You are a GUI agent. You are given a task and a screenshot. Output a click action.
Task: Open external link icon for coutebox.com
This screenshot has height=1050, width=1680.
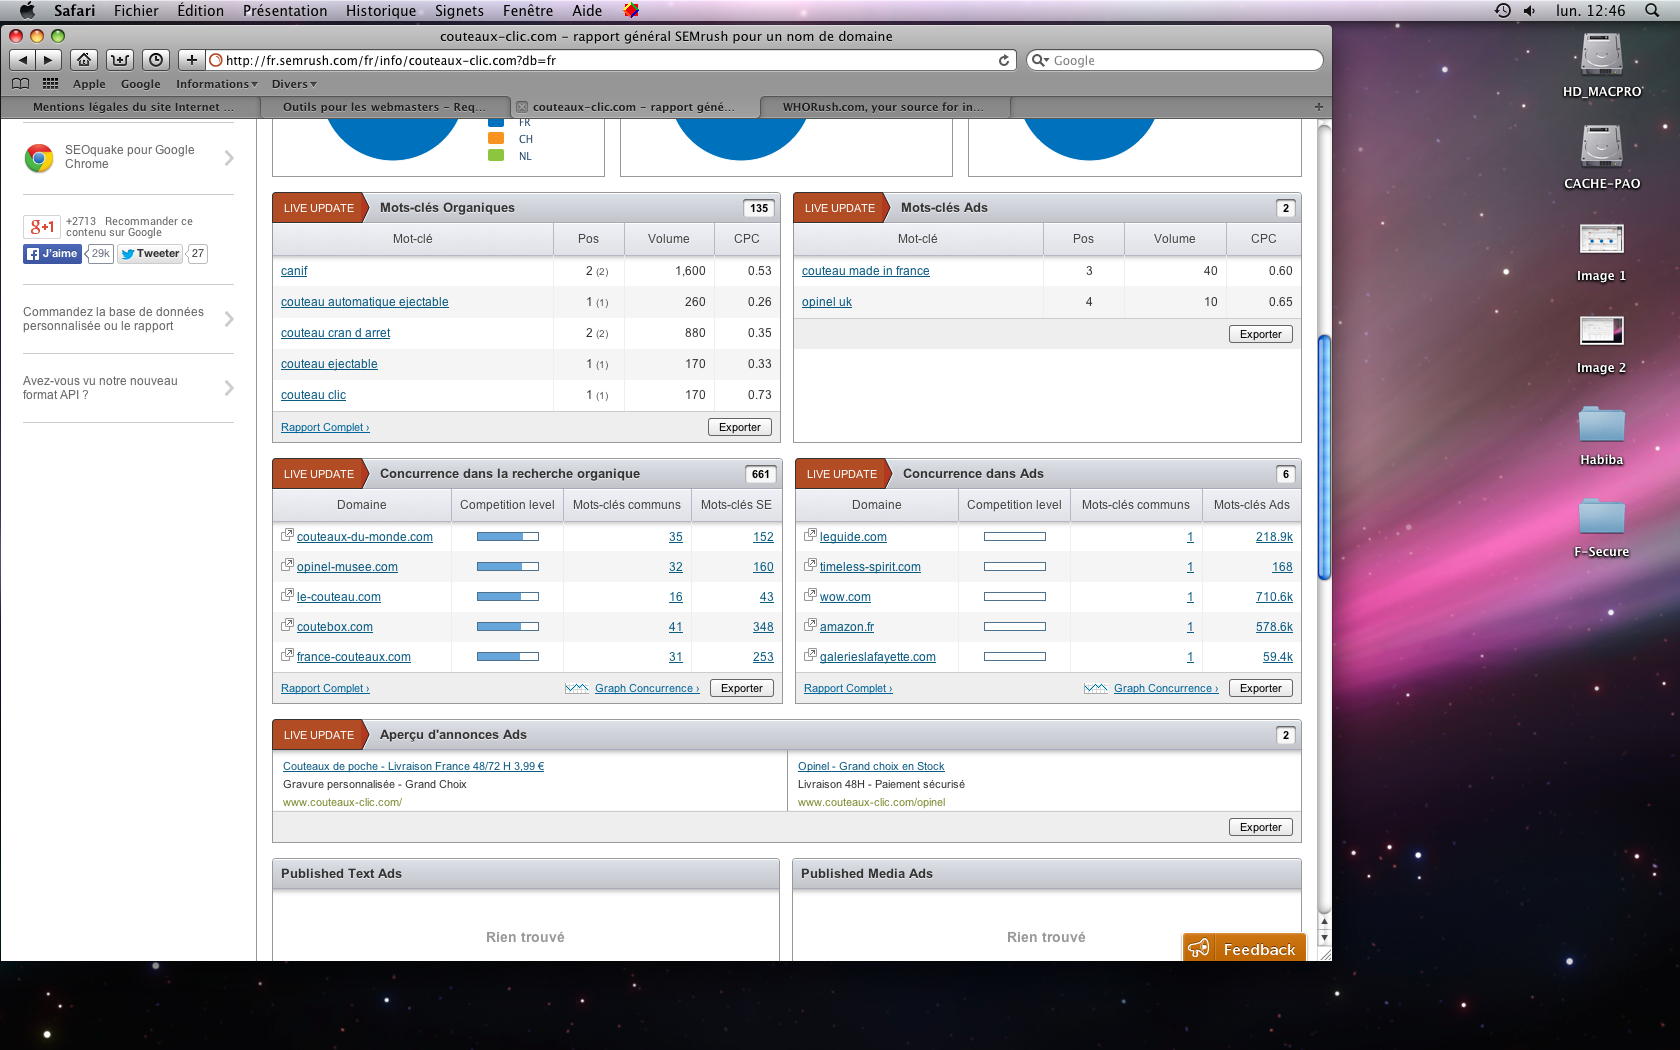coord(287,625)
